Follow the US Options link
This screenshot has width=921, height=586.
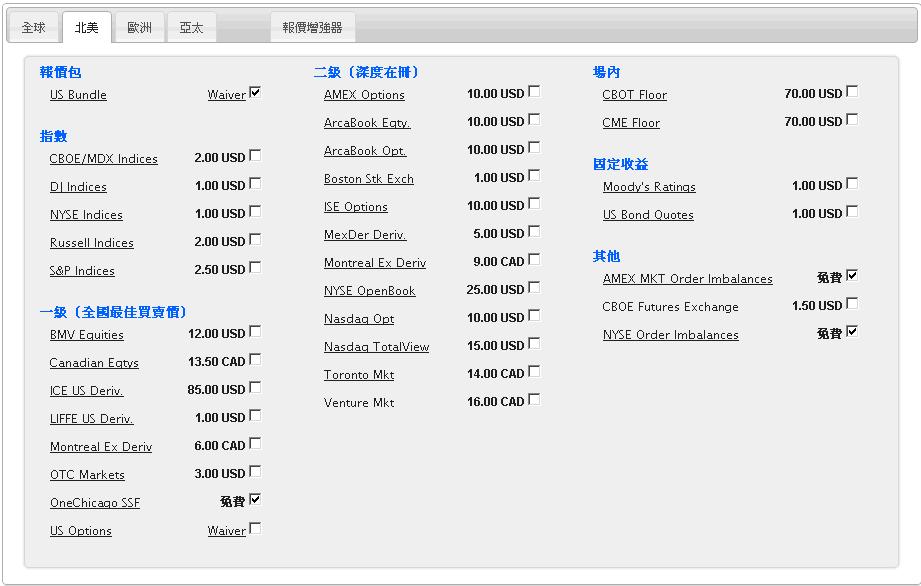[80, 531]
